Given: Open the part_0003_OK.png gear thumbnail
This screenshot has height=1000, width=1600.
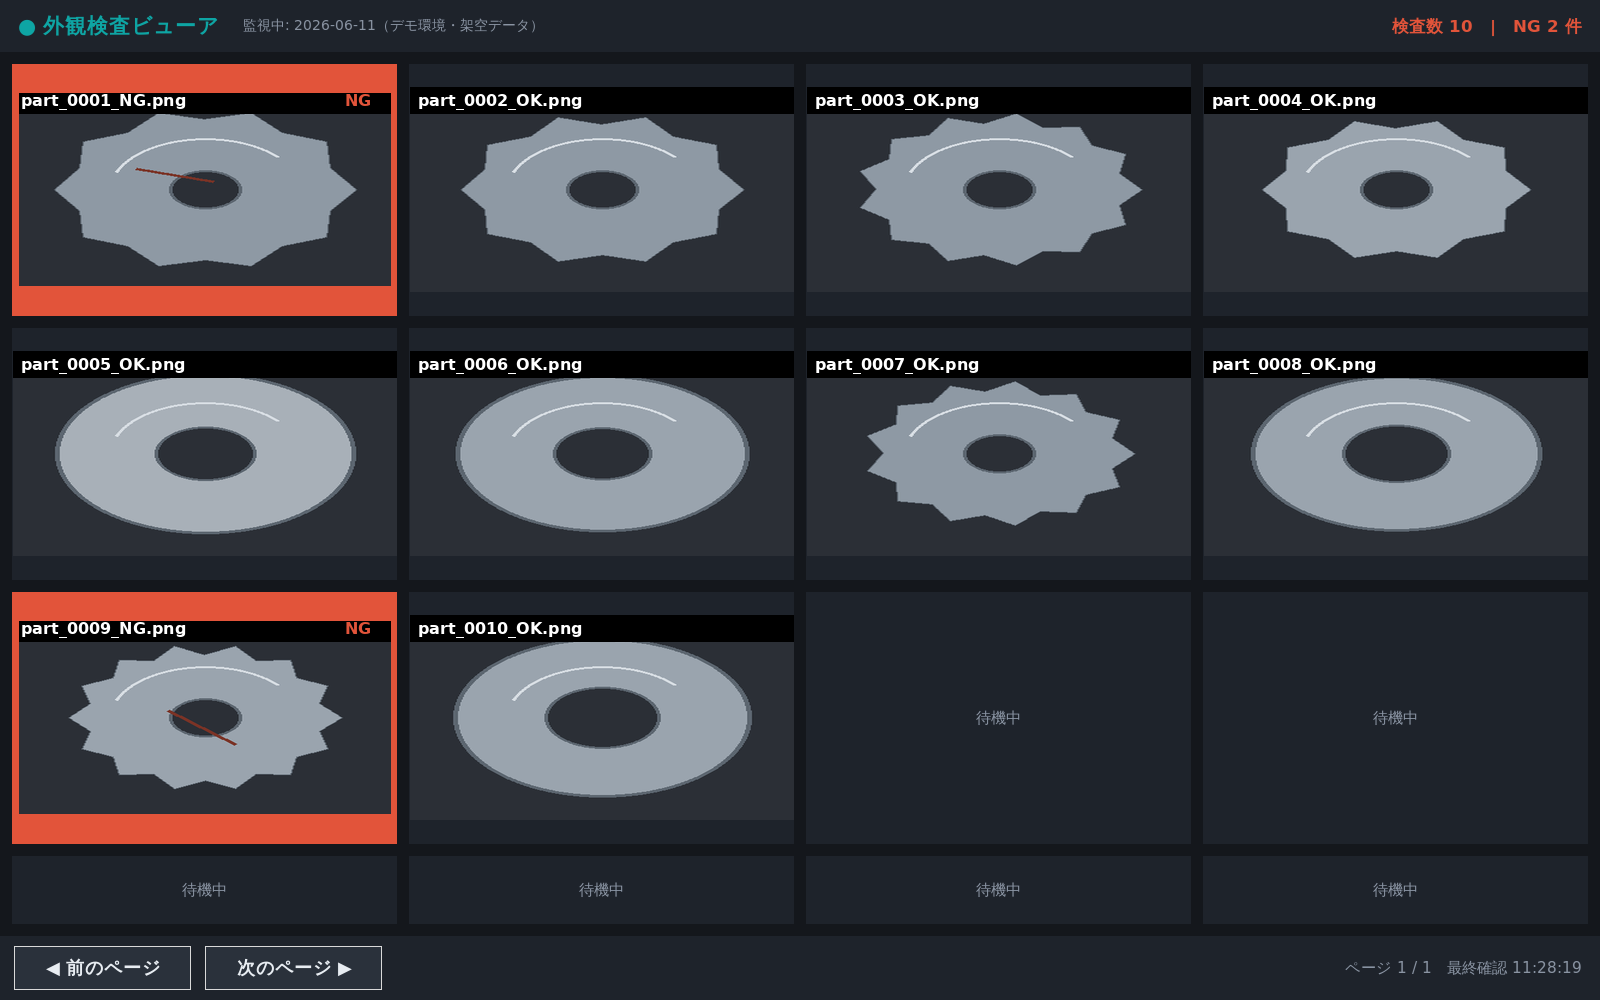Looking at the screenshot, I should (999, 190).
